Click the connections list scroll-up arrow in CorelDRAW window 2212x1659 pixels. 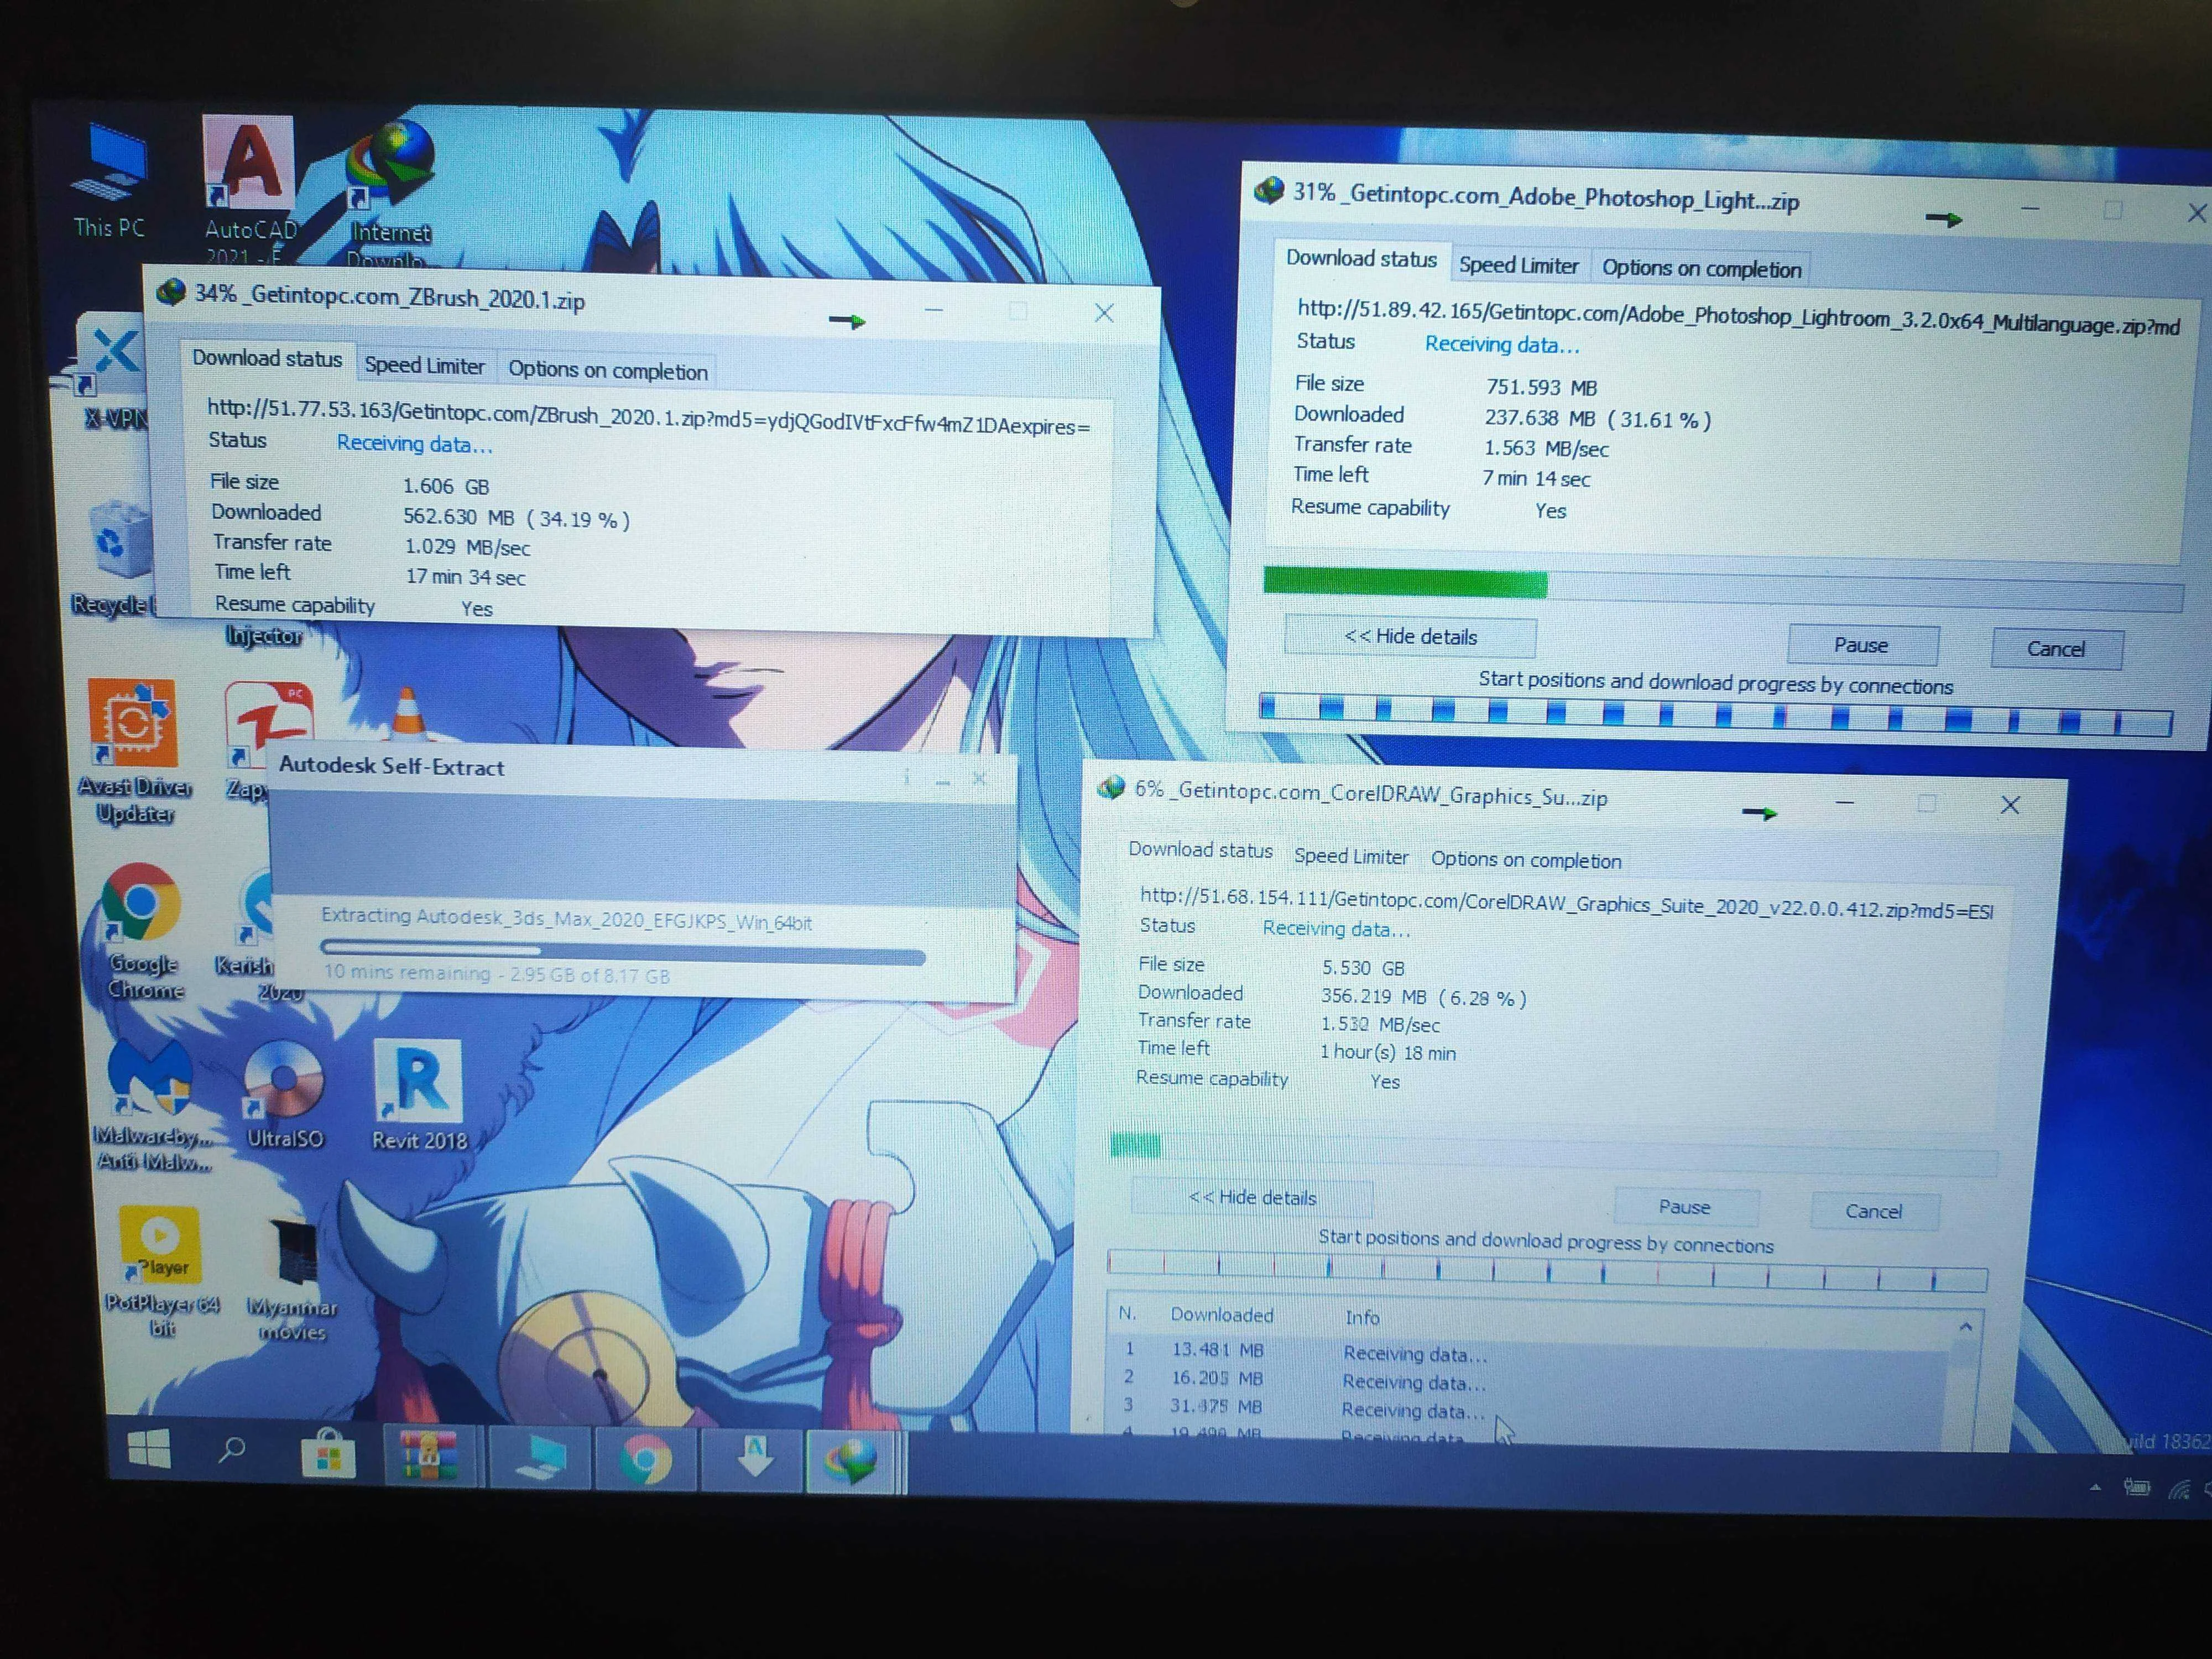(x=1966, y=1327)
